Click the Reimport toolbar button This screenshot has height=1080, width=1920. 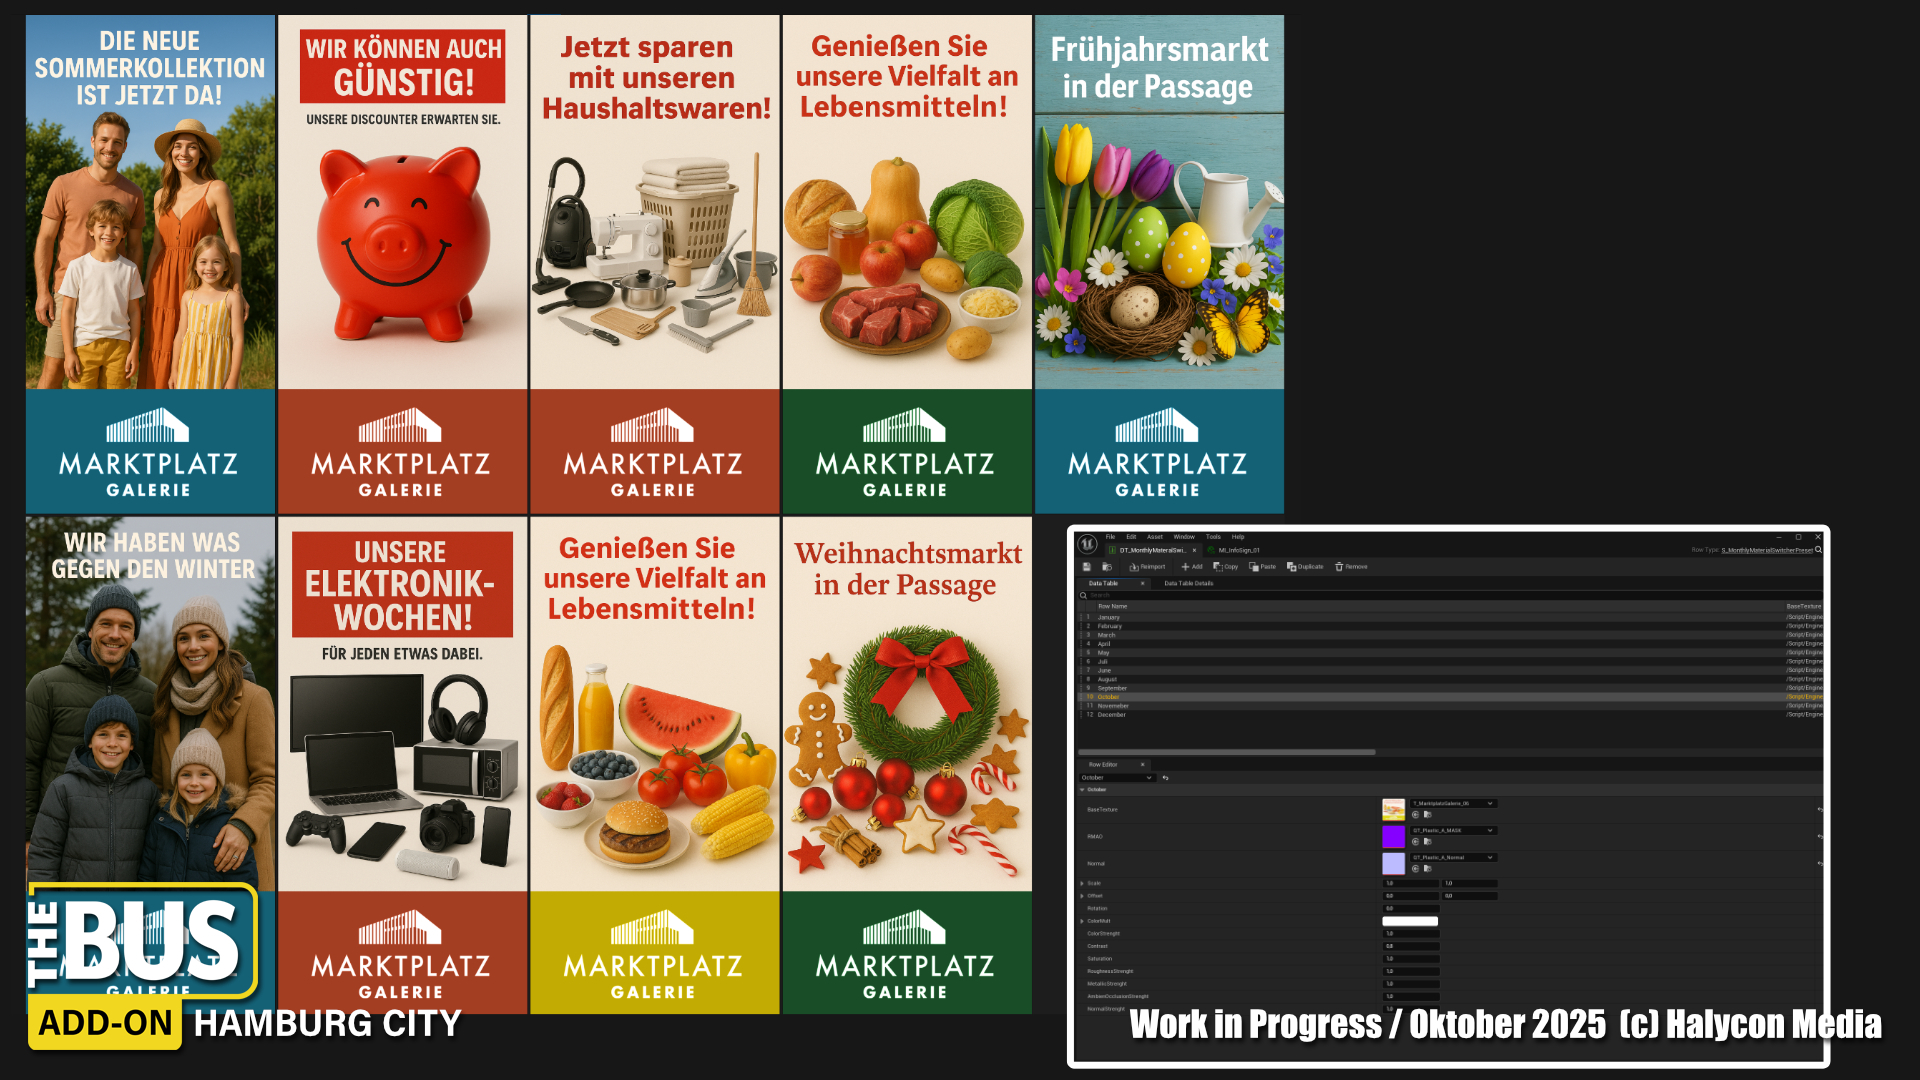click(1147, 567)
